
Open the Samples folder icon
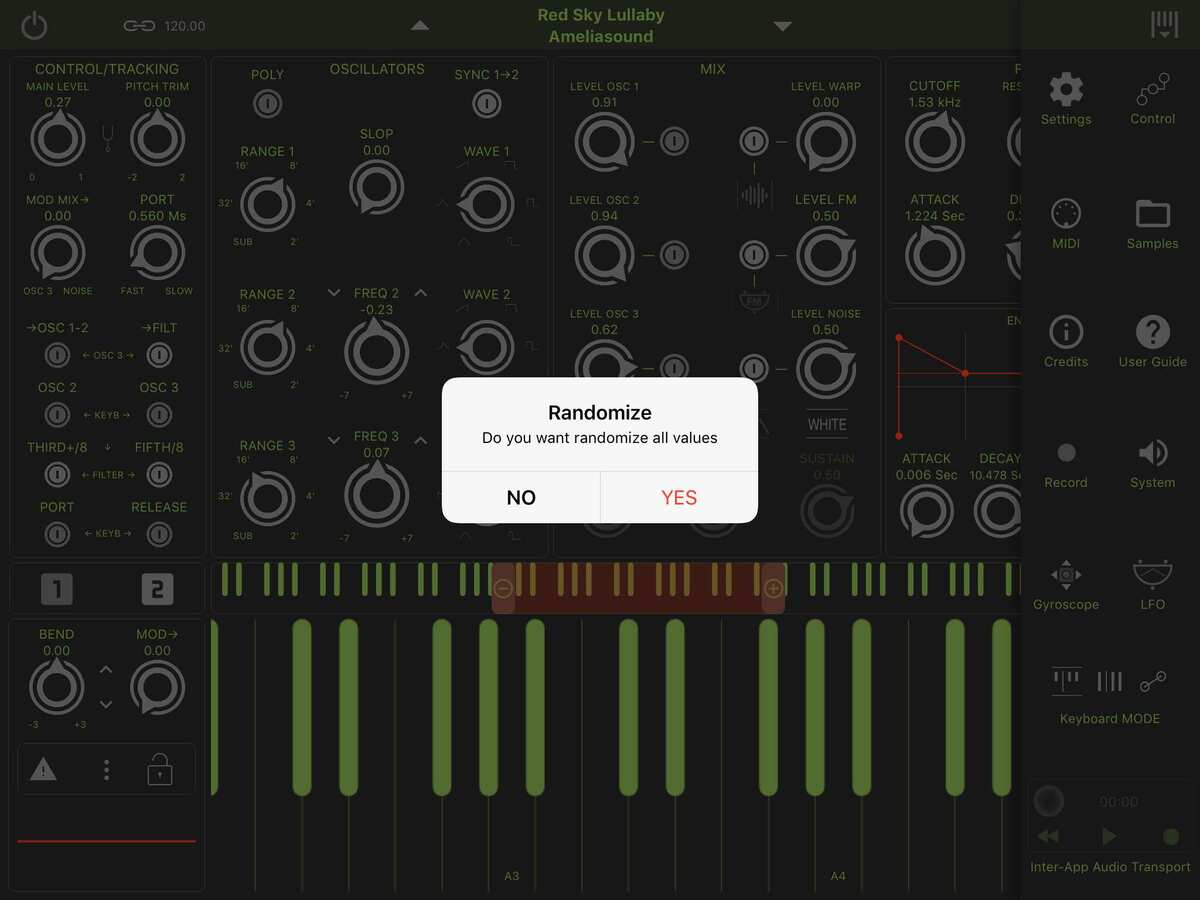[1153, 214]
